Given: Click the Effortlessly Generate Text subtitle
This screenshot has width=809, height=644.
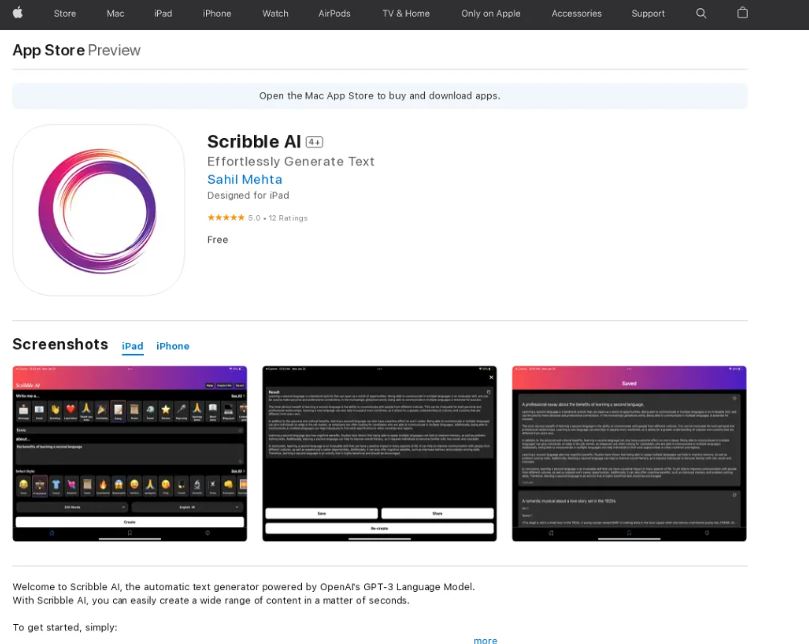Looking at the screenshot, I should 291,162.
